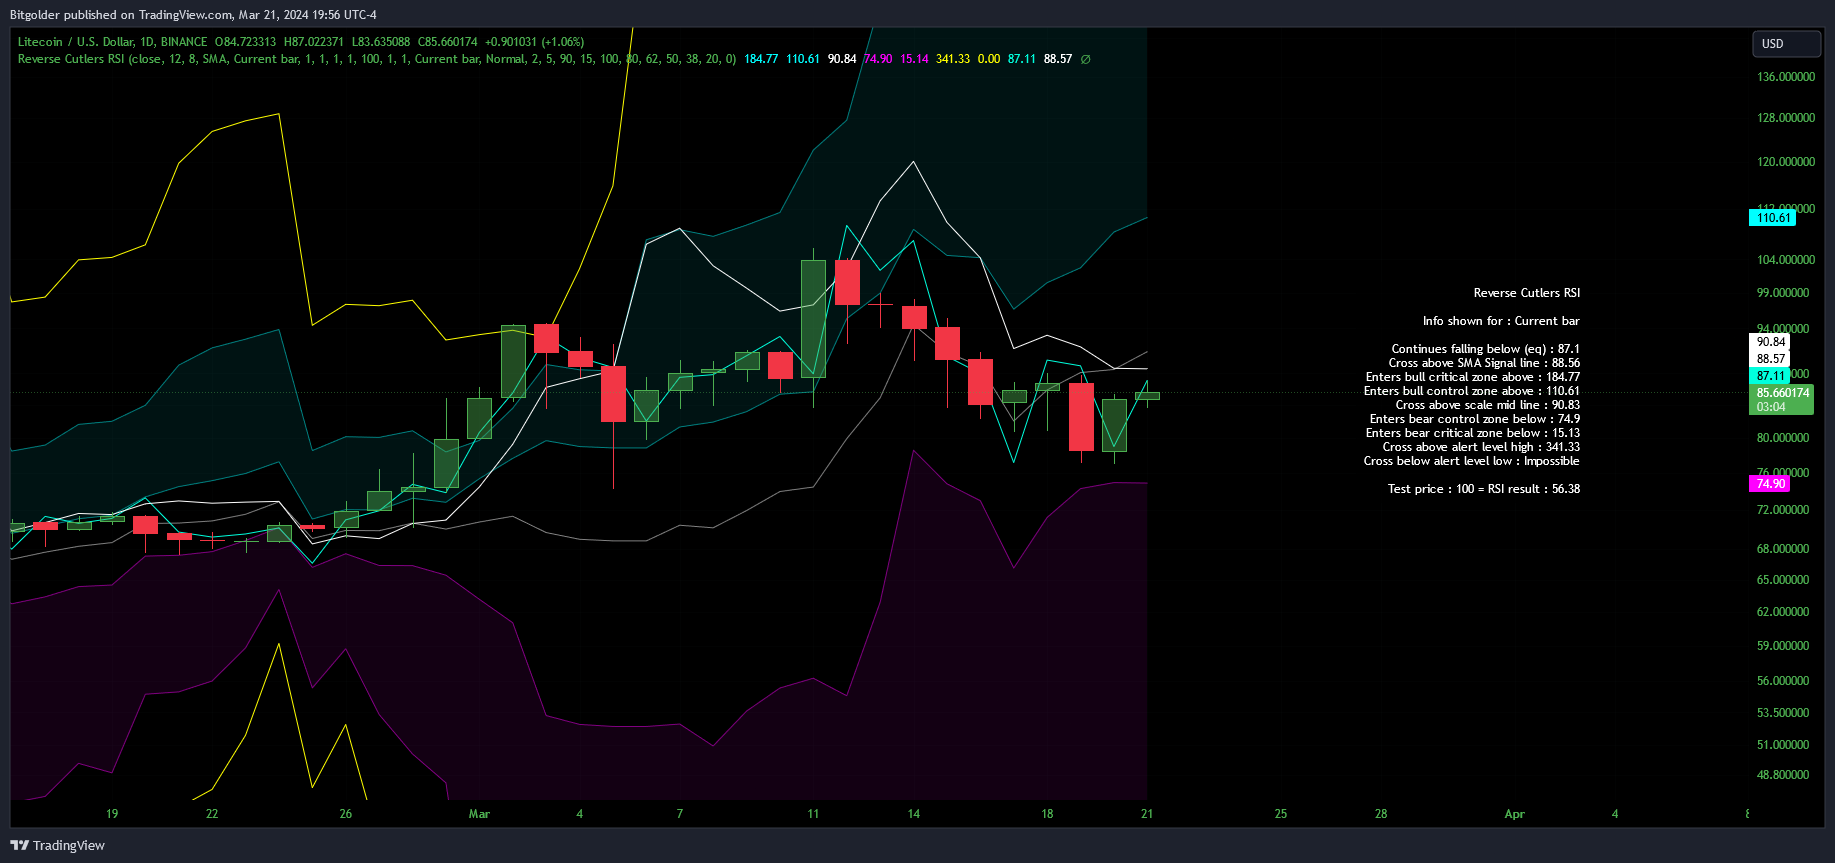Click the white 90.84 price axis label
Image resolution: width=1835 pixels, height=863 pixels.
pyautogui.click(x=1771, y=342)
